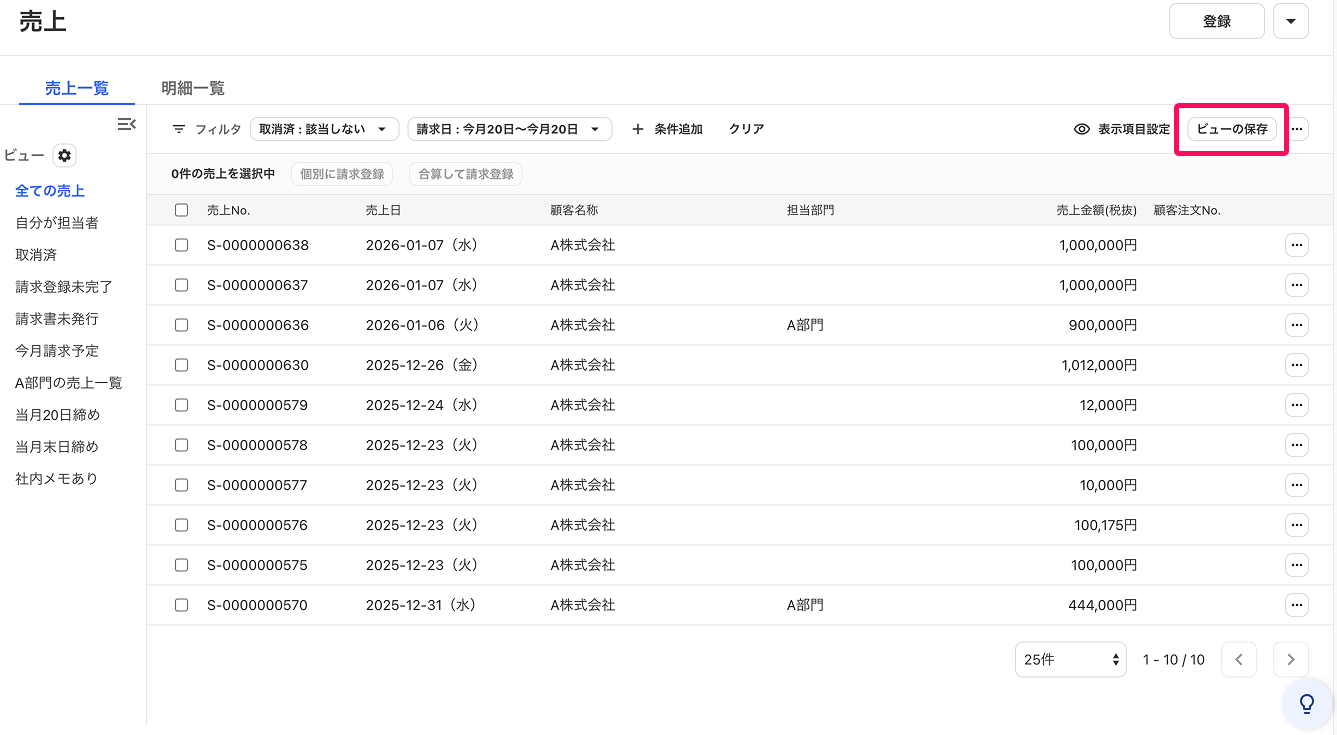Viewport: 1337px width, 735px height.
Task: Open the 請求日 filter dropdown
Action: (510, 129)
